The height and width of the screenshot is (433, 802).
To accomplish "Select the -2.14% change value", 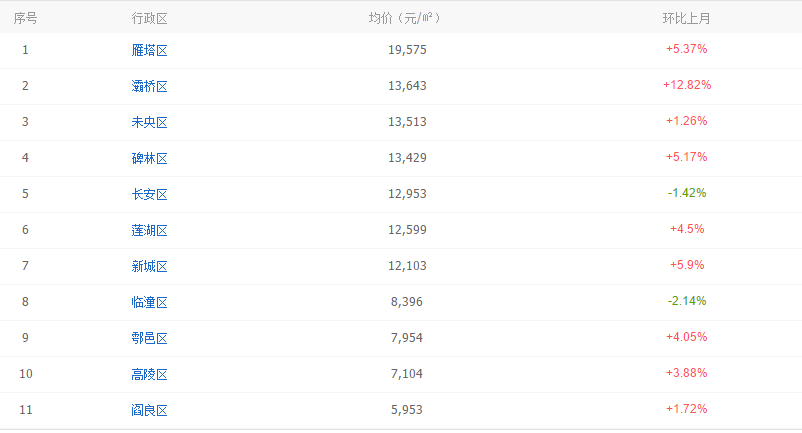I will [x=687, y=301].
